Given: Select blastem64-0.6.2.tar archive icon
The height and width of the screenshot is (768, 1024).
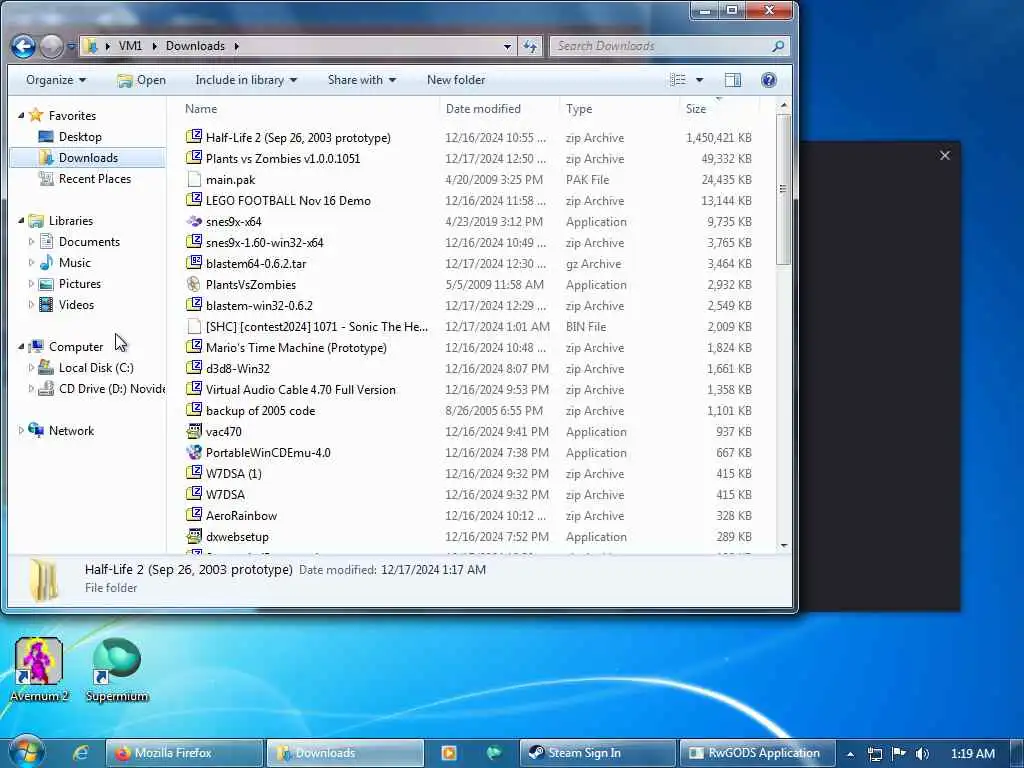Looking at the screenshot, I should (x=194, y=263).
